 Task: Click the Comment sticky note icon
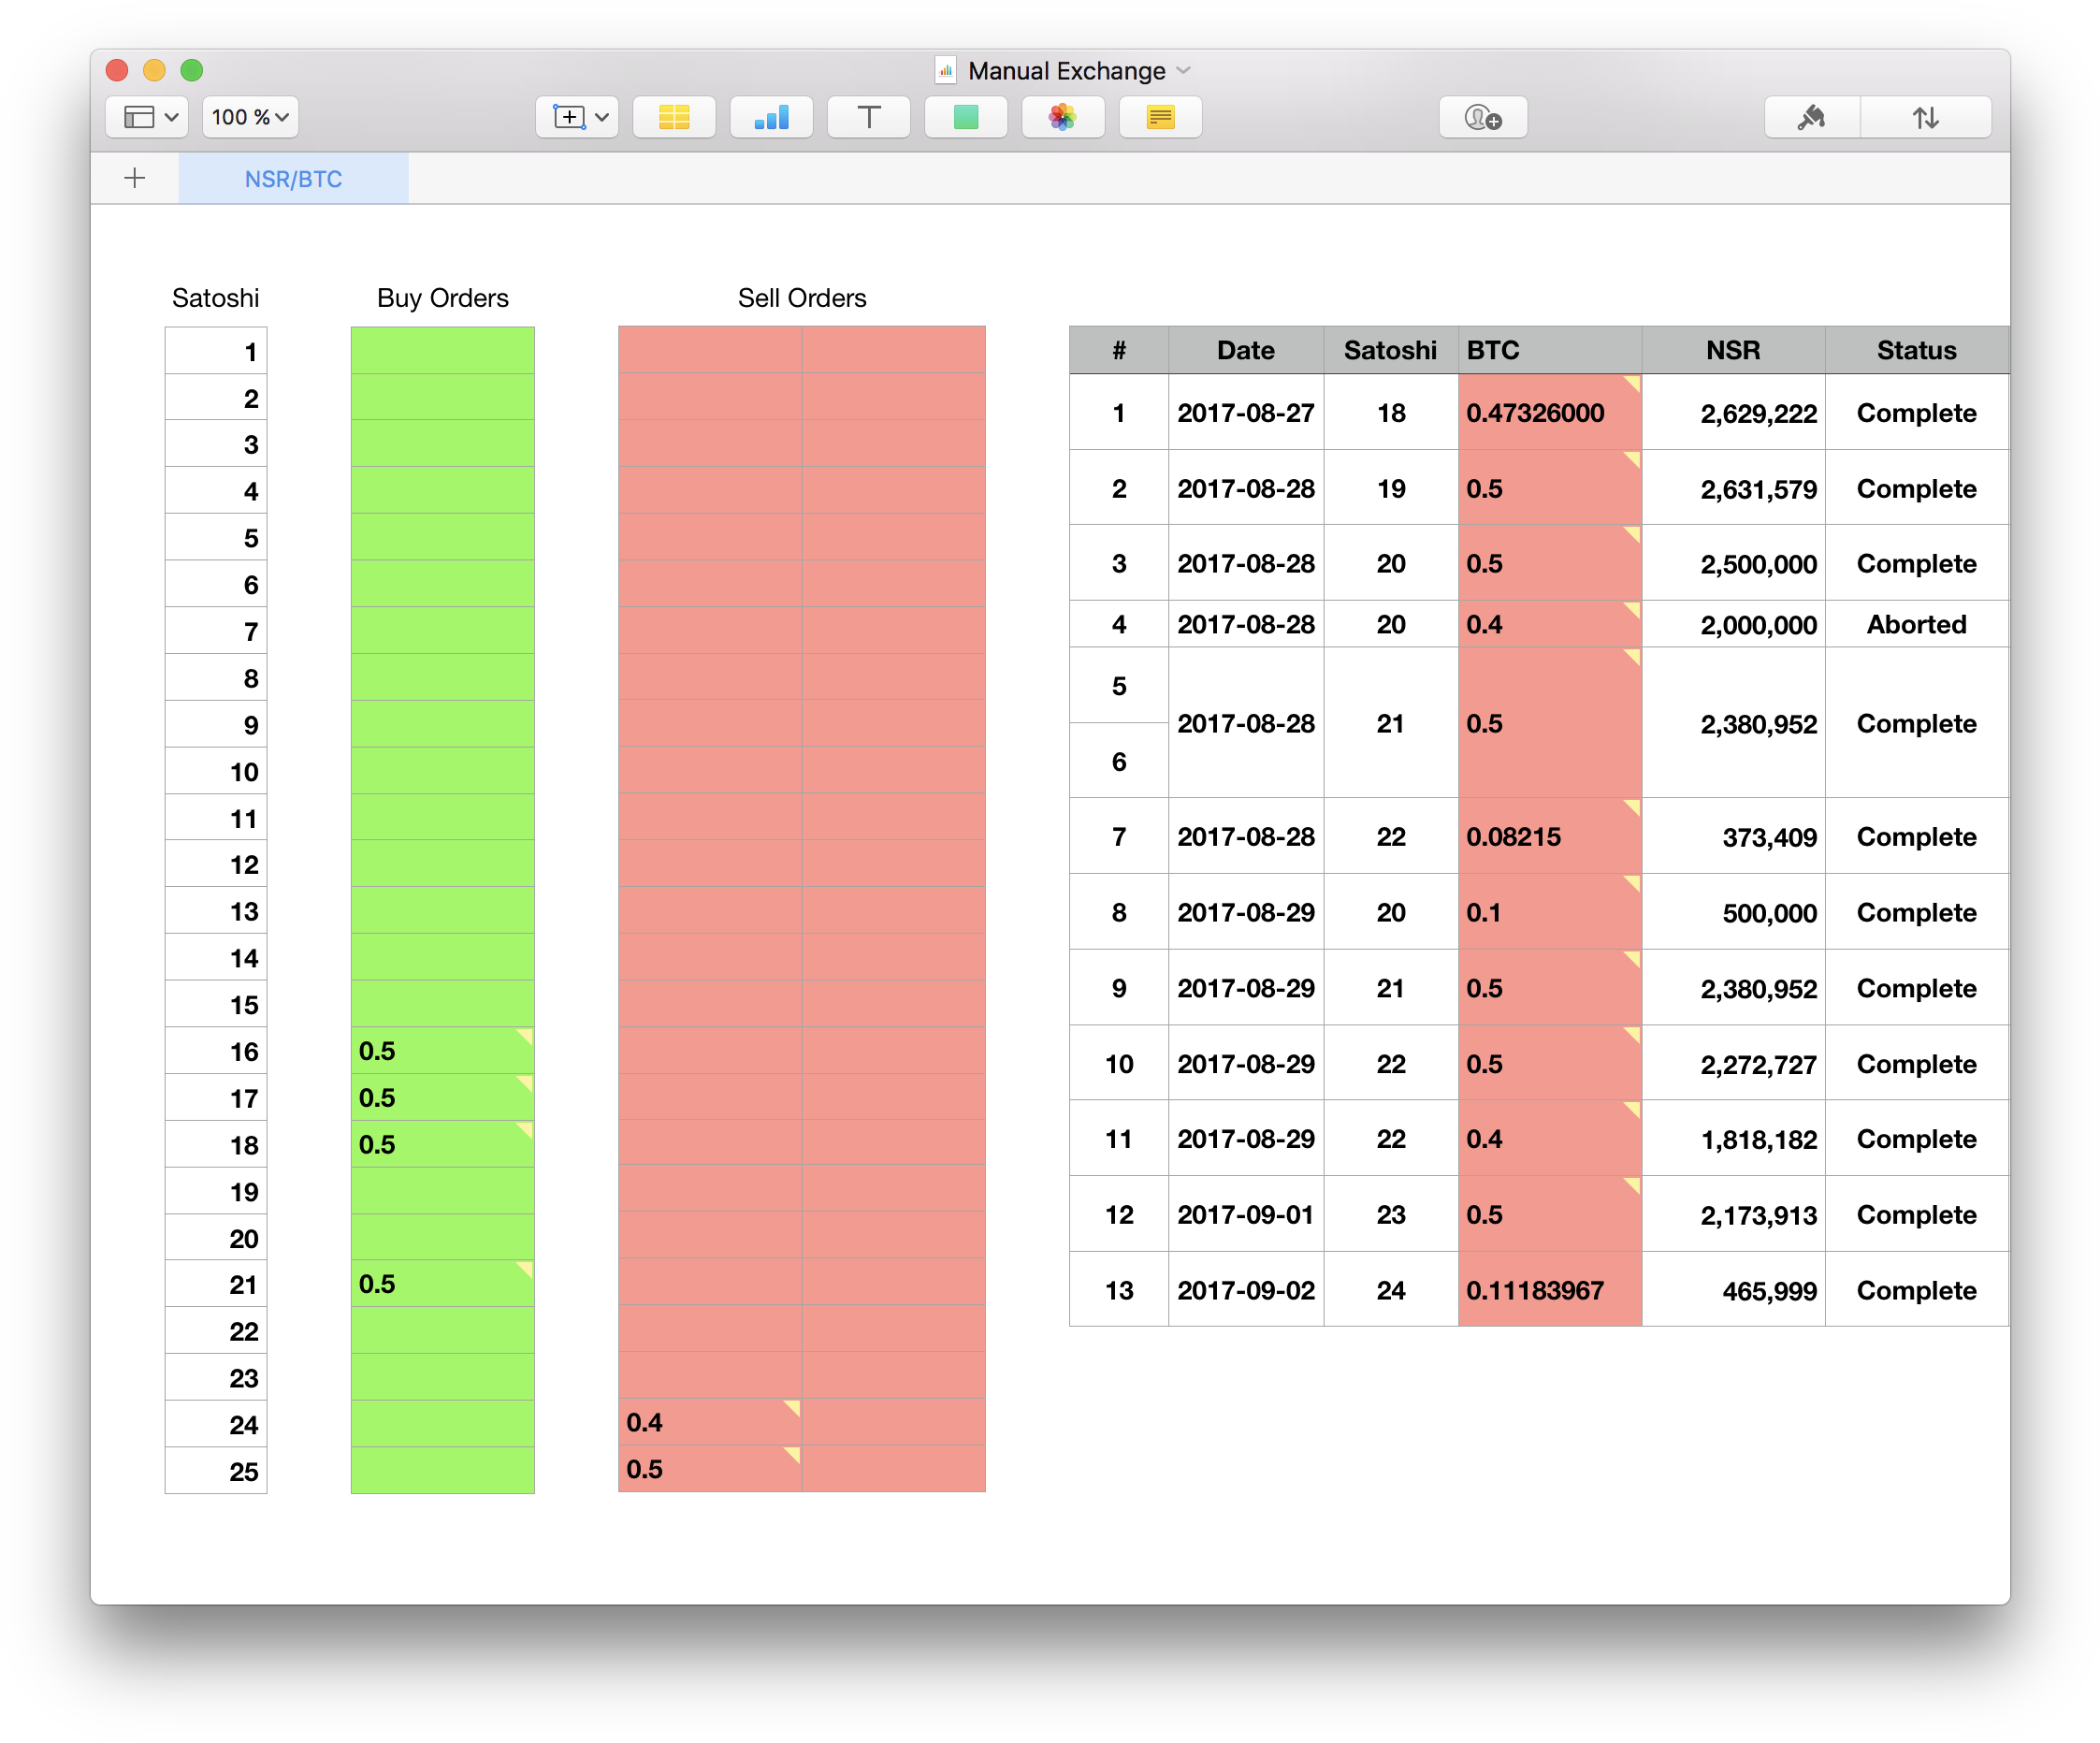(1160, 117)
